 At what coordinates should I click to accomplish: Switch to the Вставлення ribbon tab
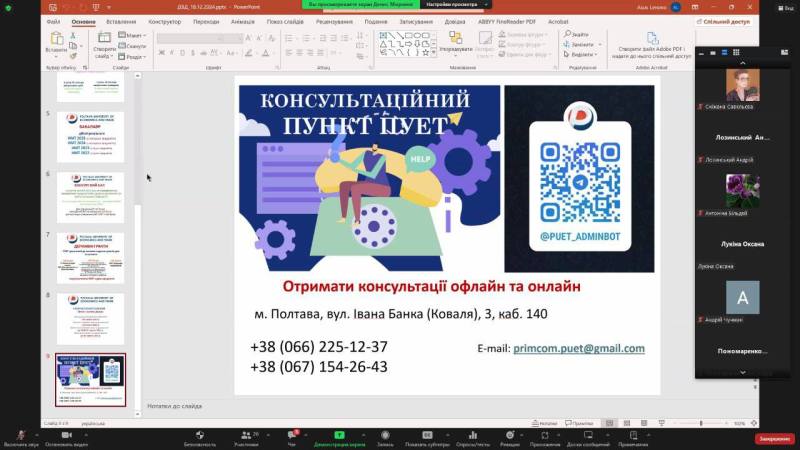(120, 20)
